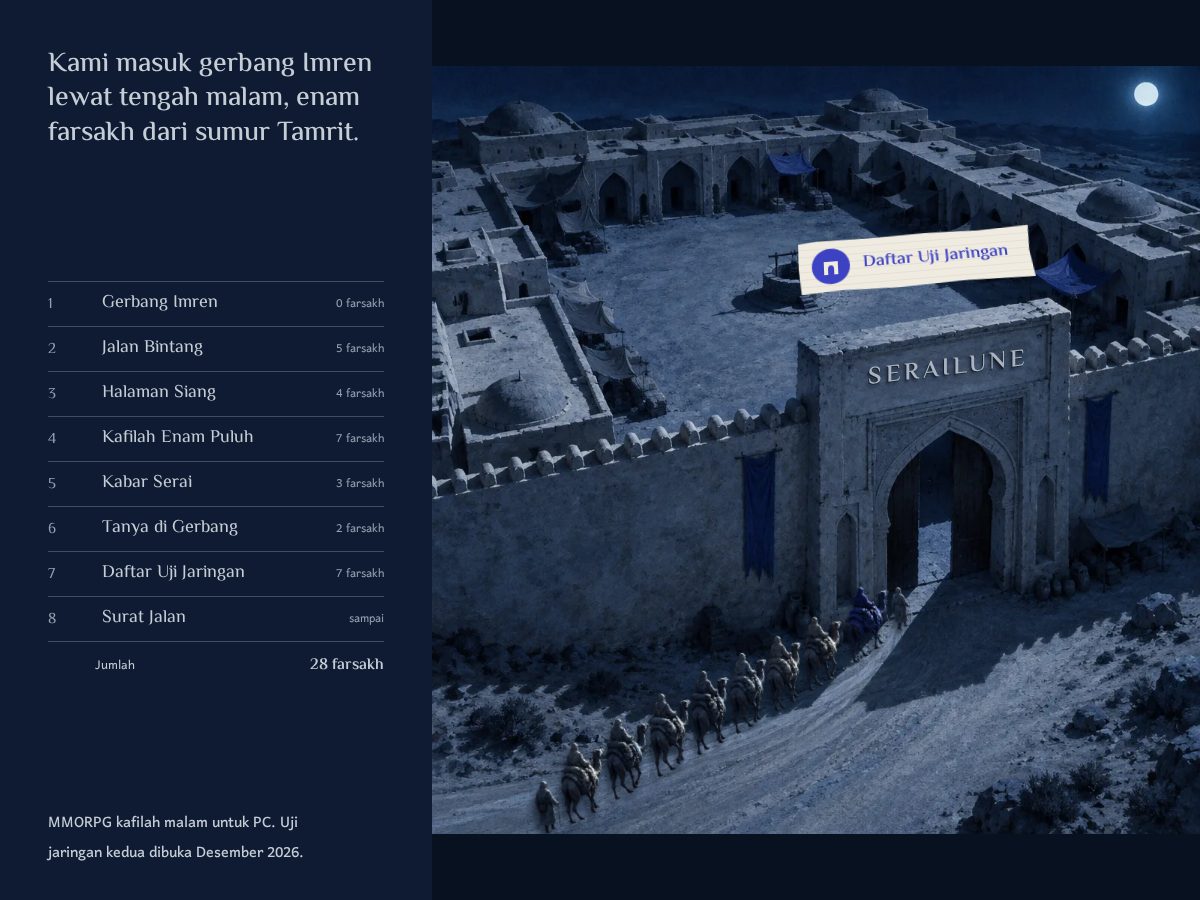The width and height of the screenshot is (1200, 900).
Task: Select the Gerbang Imren list entry
Action: point(216,304)
